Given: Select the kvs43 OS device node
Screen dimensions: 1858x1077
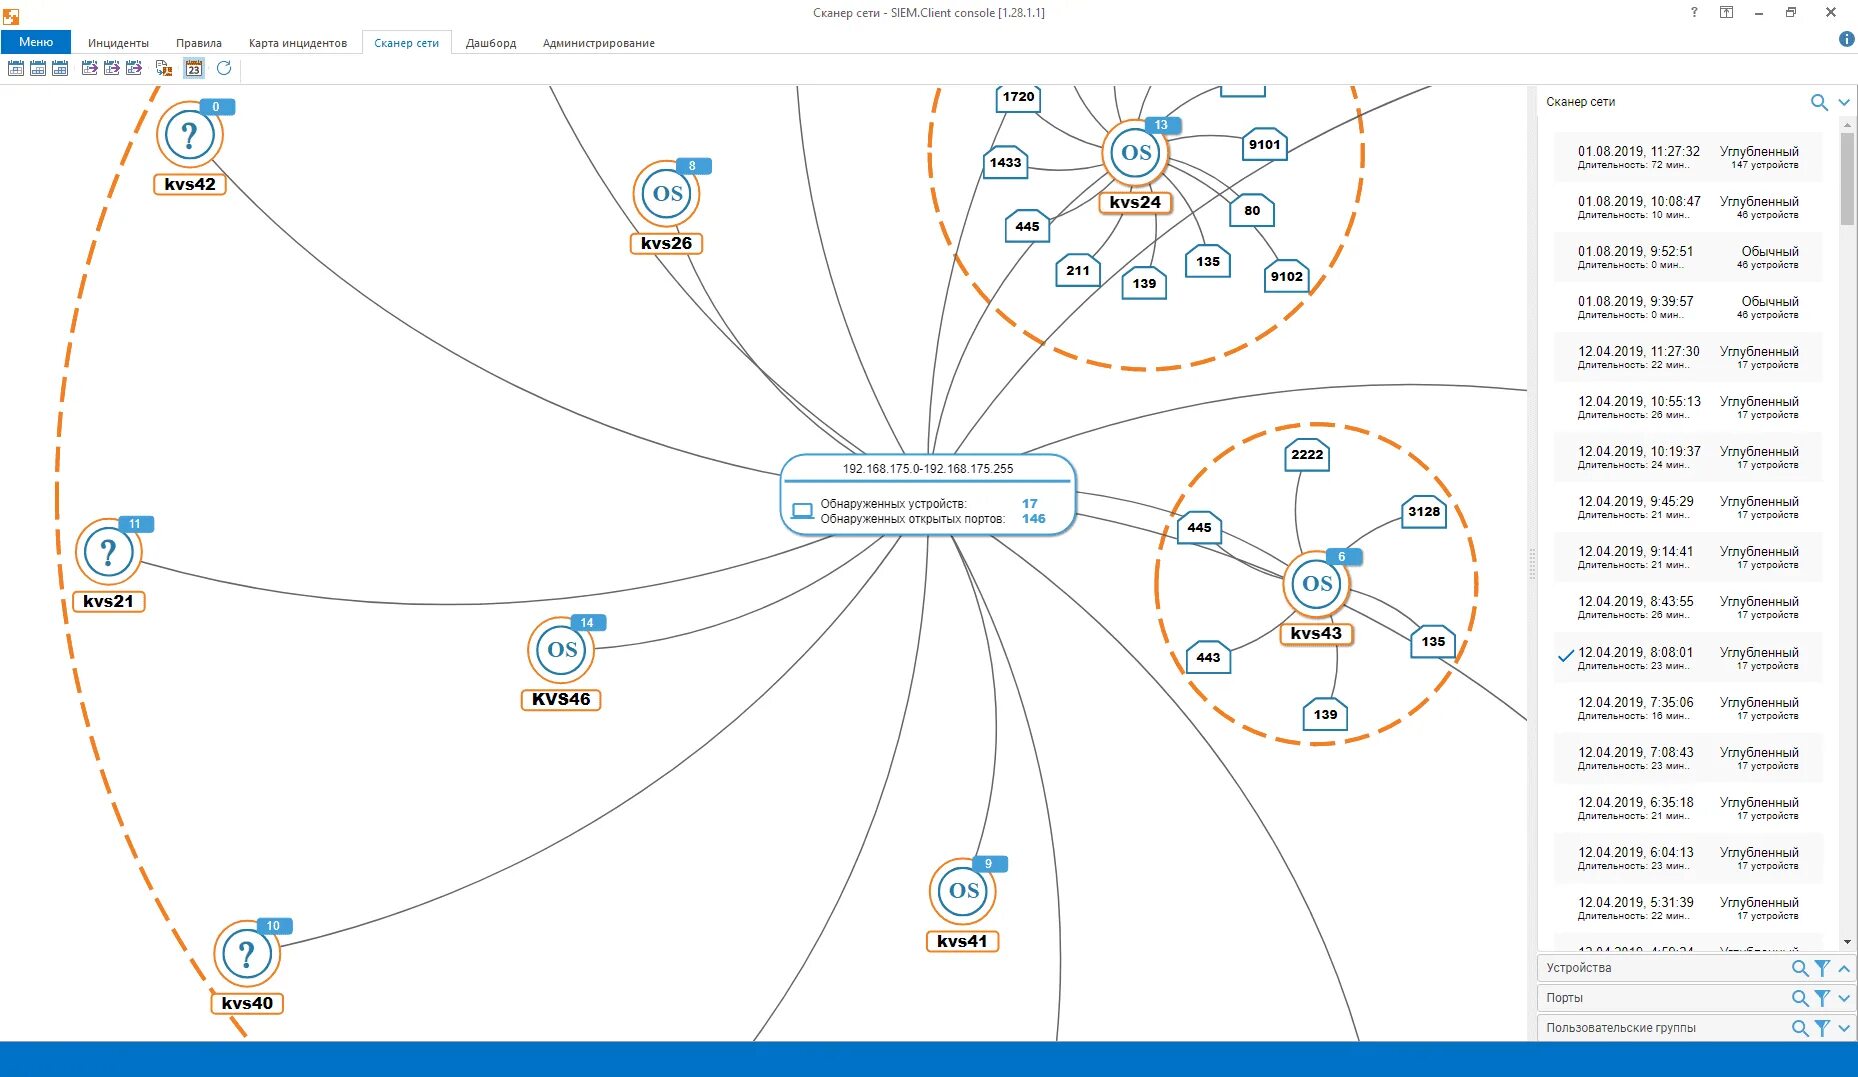Looking at the screenshot, I should coord(1316,584).
